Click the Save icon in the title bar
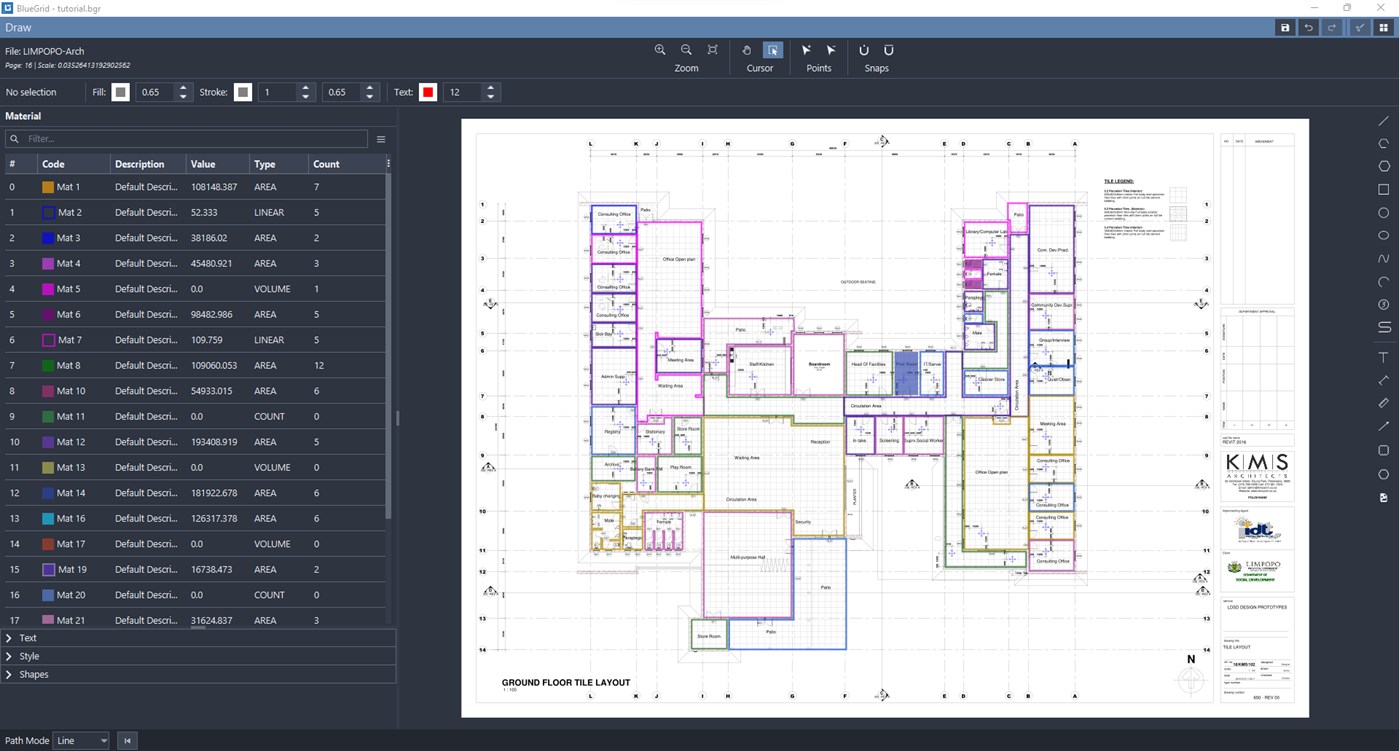Image resolution: width=1399 pixels, height=751 pixels. 1285,27
